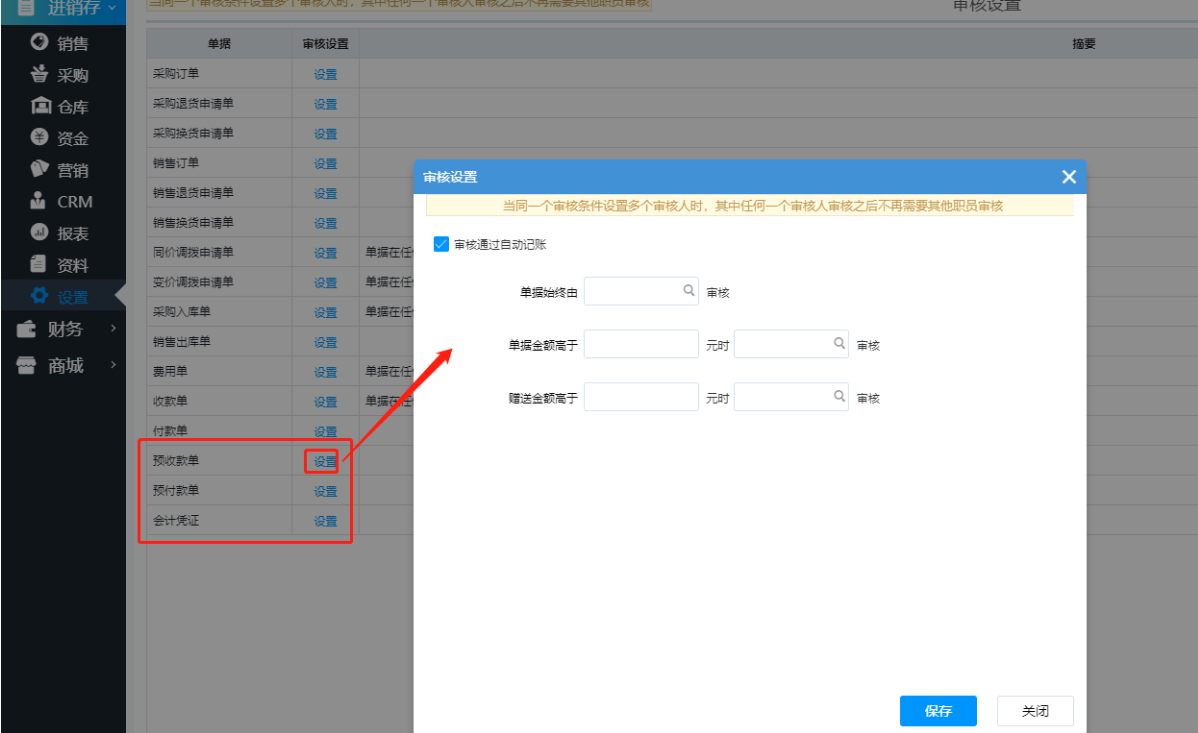The width and height of the screenshot is (1198, 733).
Task: Click the 进销存 menu icon
Action: (x=26, y=8)
